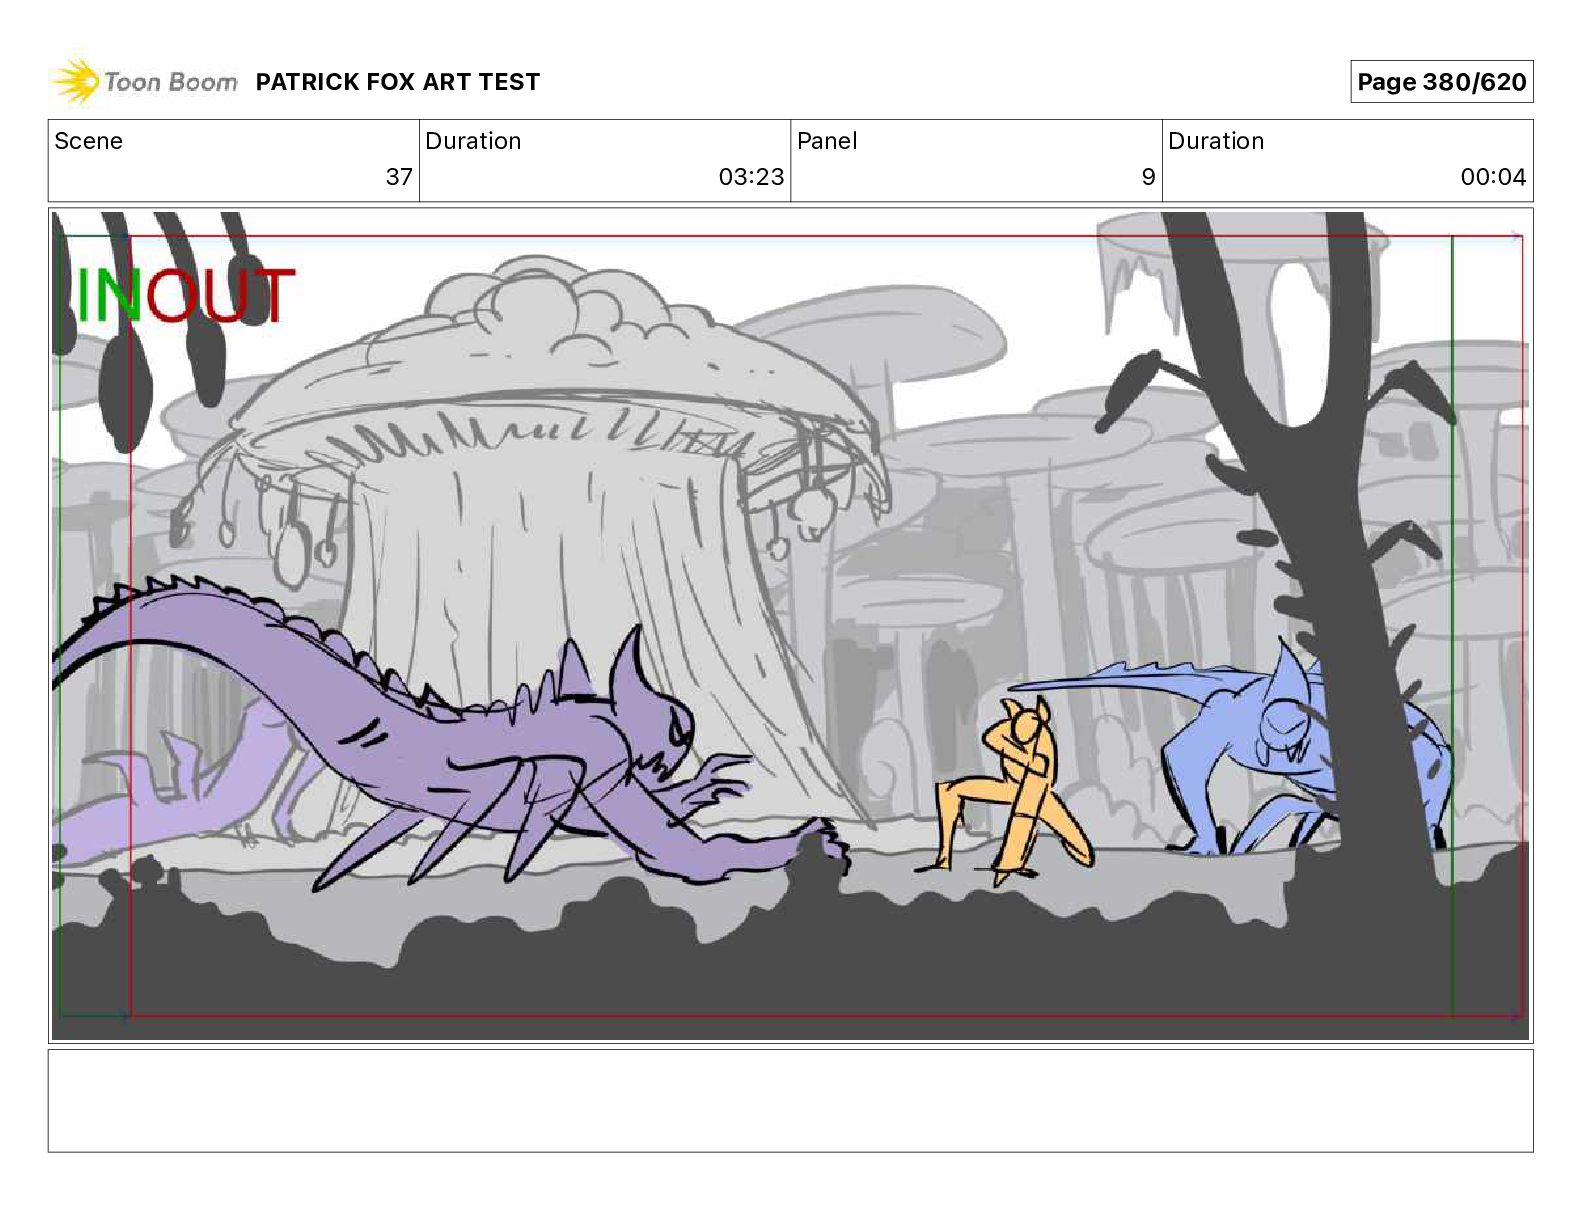
Task: Click the 'Scene' header label
Action: (x=89, y=141)
